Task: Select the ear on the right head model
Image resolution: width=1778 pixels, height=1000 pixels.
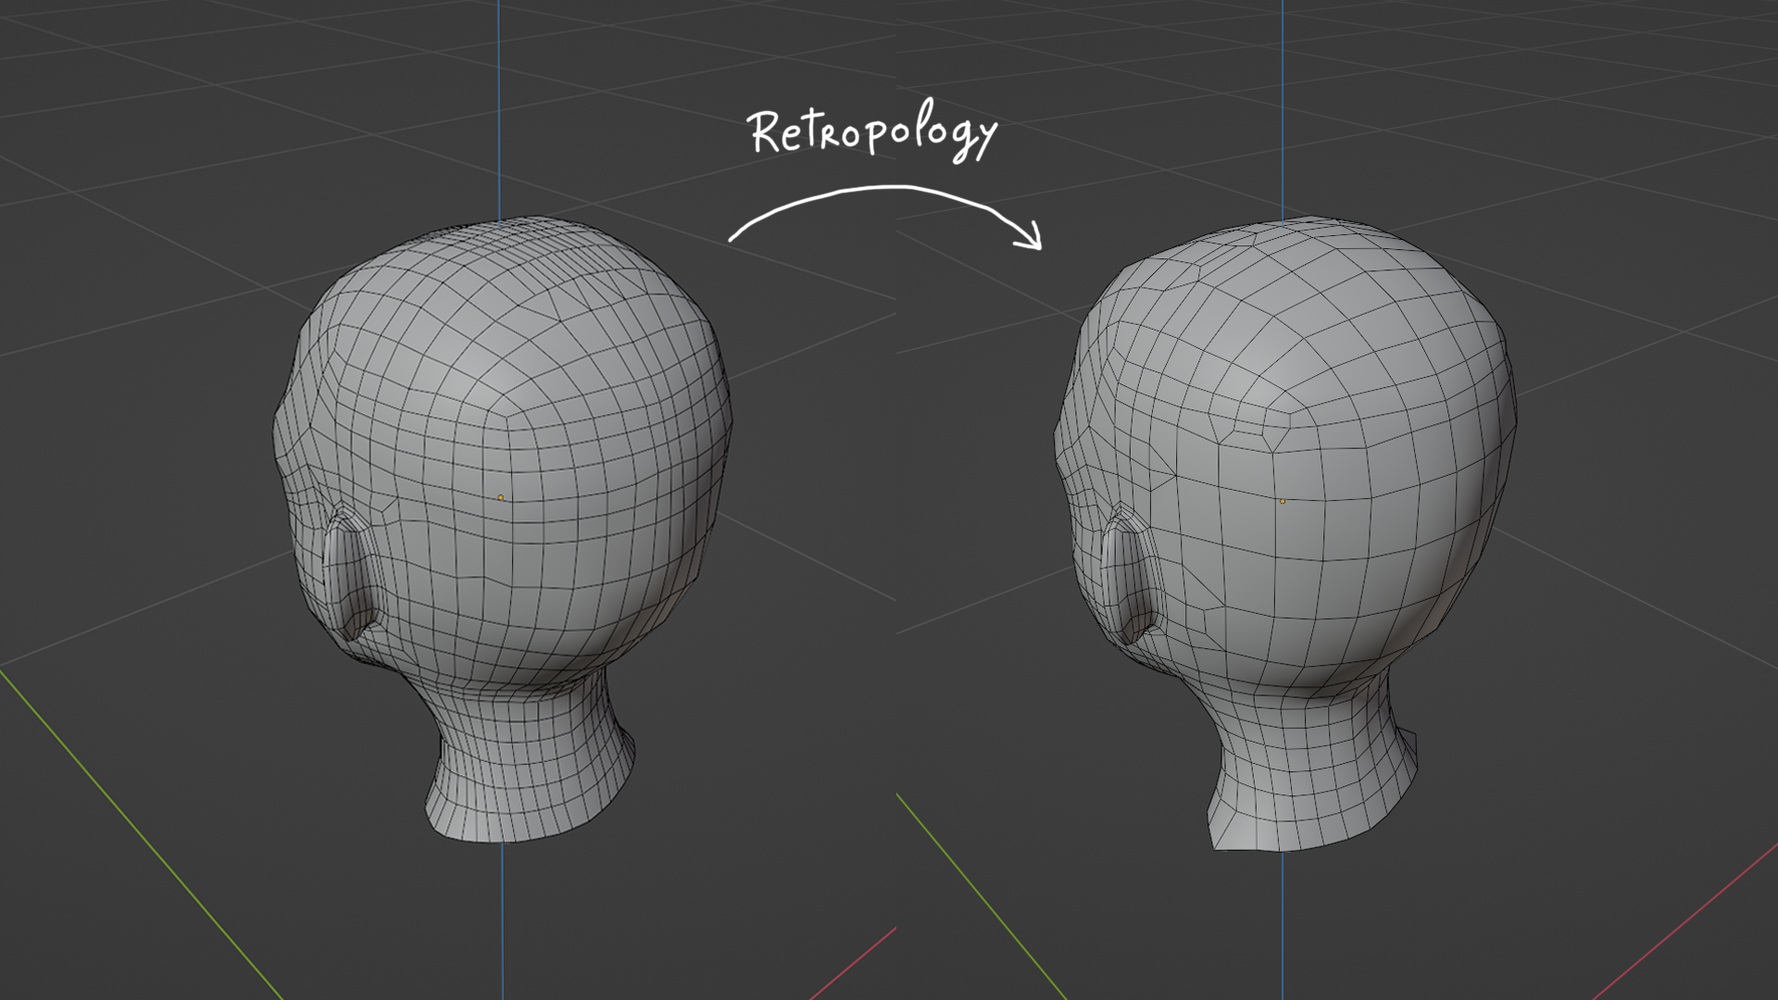Action: point(1126,575)
